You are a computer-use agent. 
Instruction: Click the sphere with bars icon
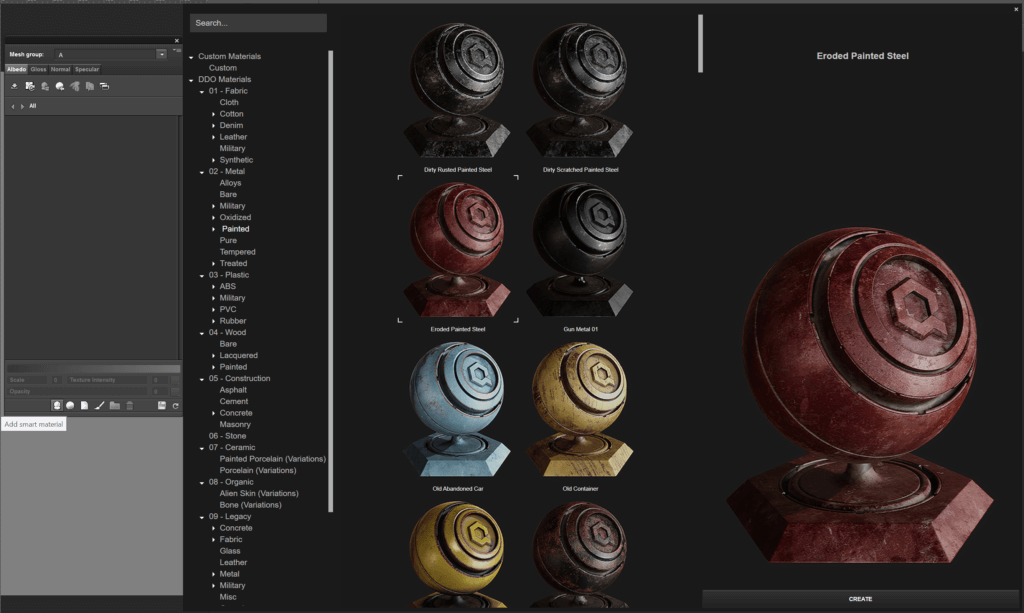pos(45,86)
